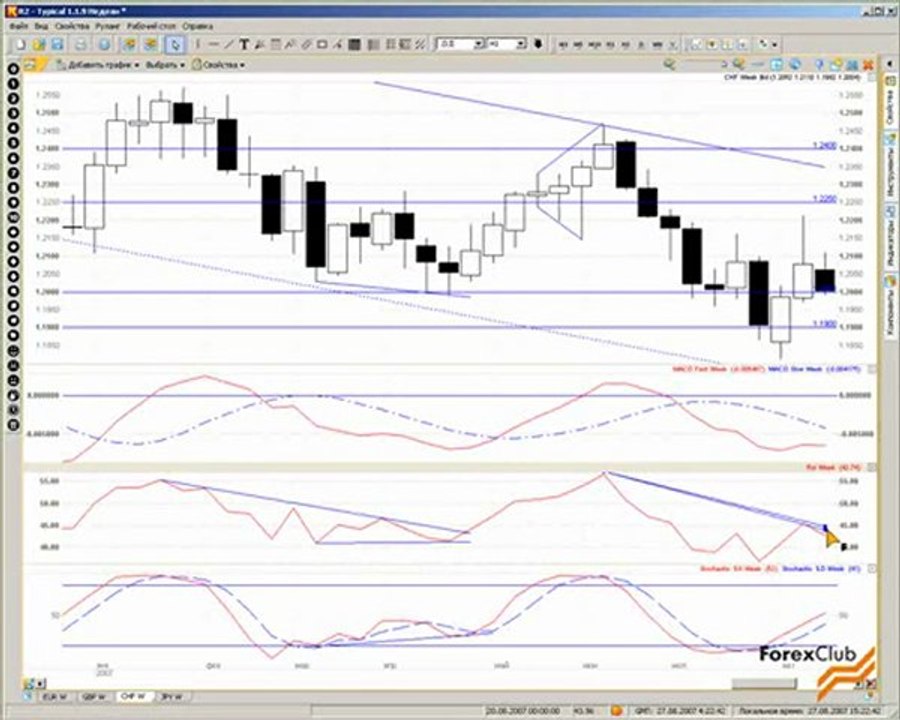900x720 pixels.
Task: Click the bottom round button in left strip
Action: point(13,425)
